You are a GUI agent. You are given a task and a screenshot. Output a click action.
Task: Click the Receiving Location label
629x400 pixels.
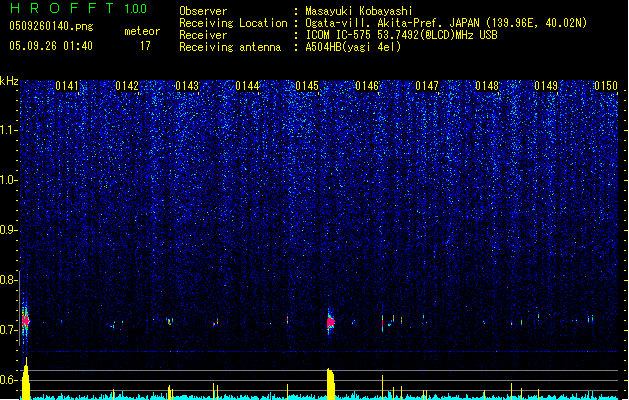tap(233, 23)
